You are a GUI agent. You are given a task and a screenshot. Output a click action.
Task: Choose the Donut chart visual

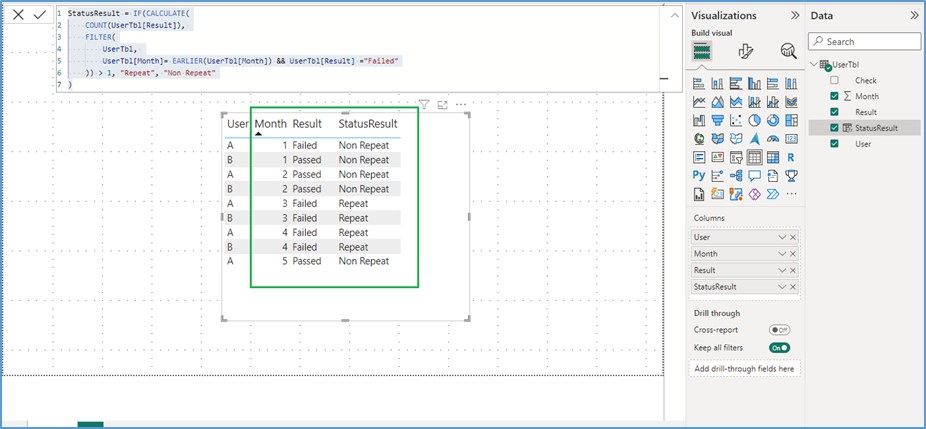(772, 121)
